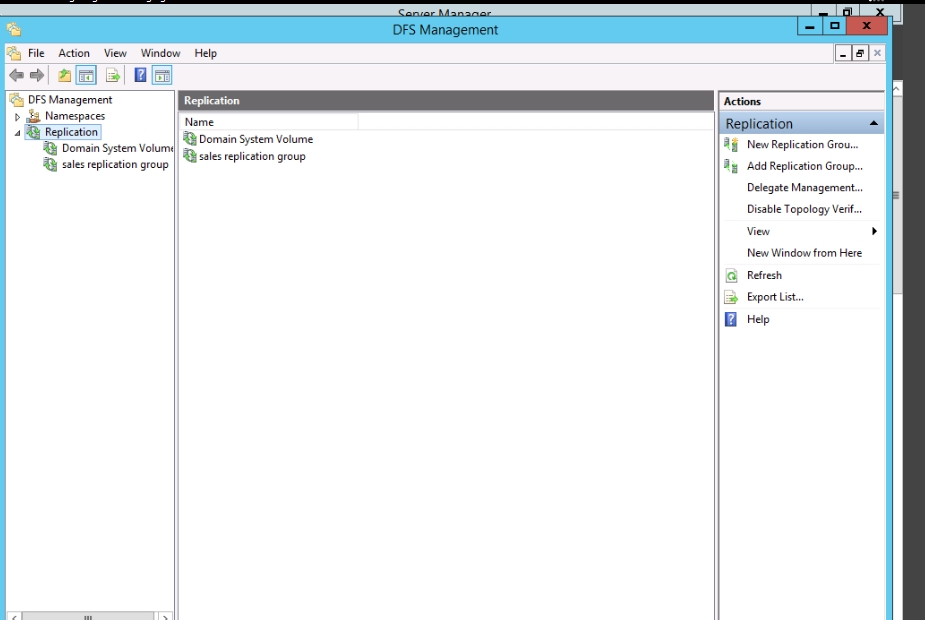This screenshot has height=620, width=925.
Task: Click New Window from Here action
Action: click(x=804, y=253)
